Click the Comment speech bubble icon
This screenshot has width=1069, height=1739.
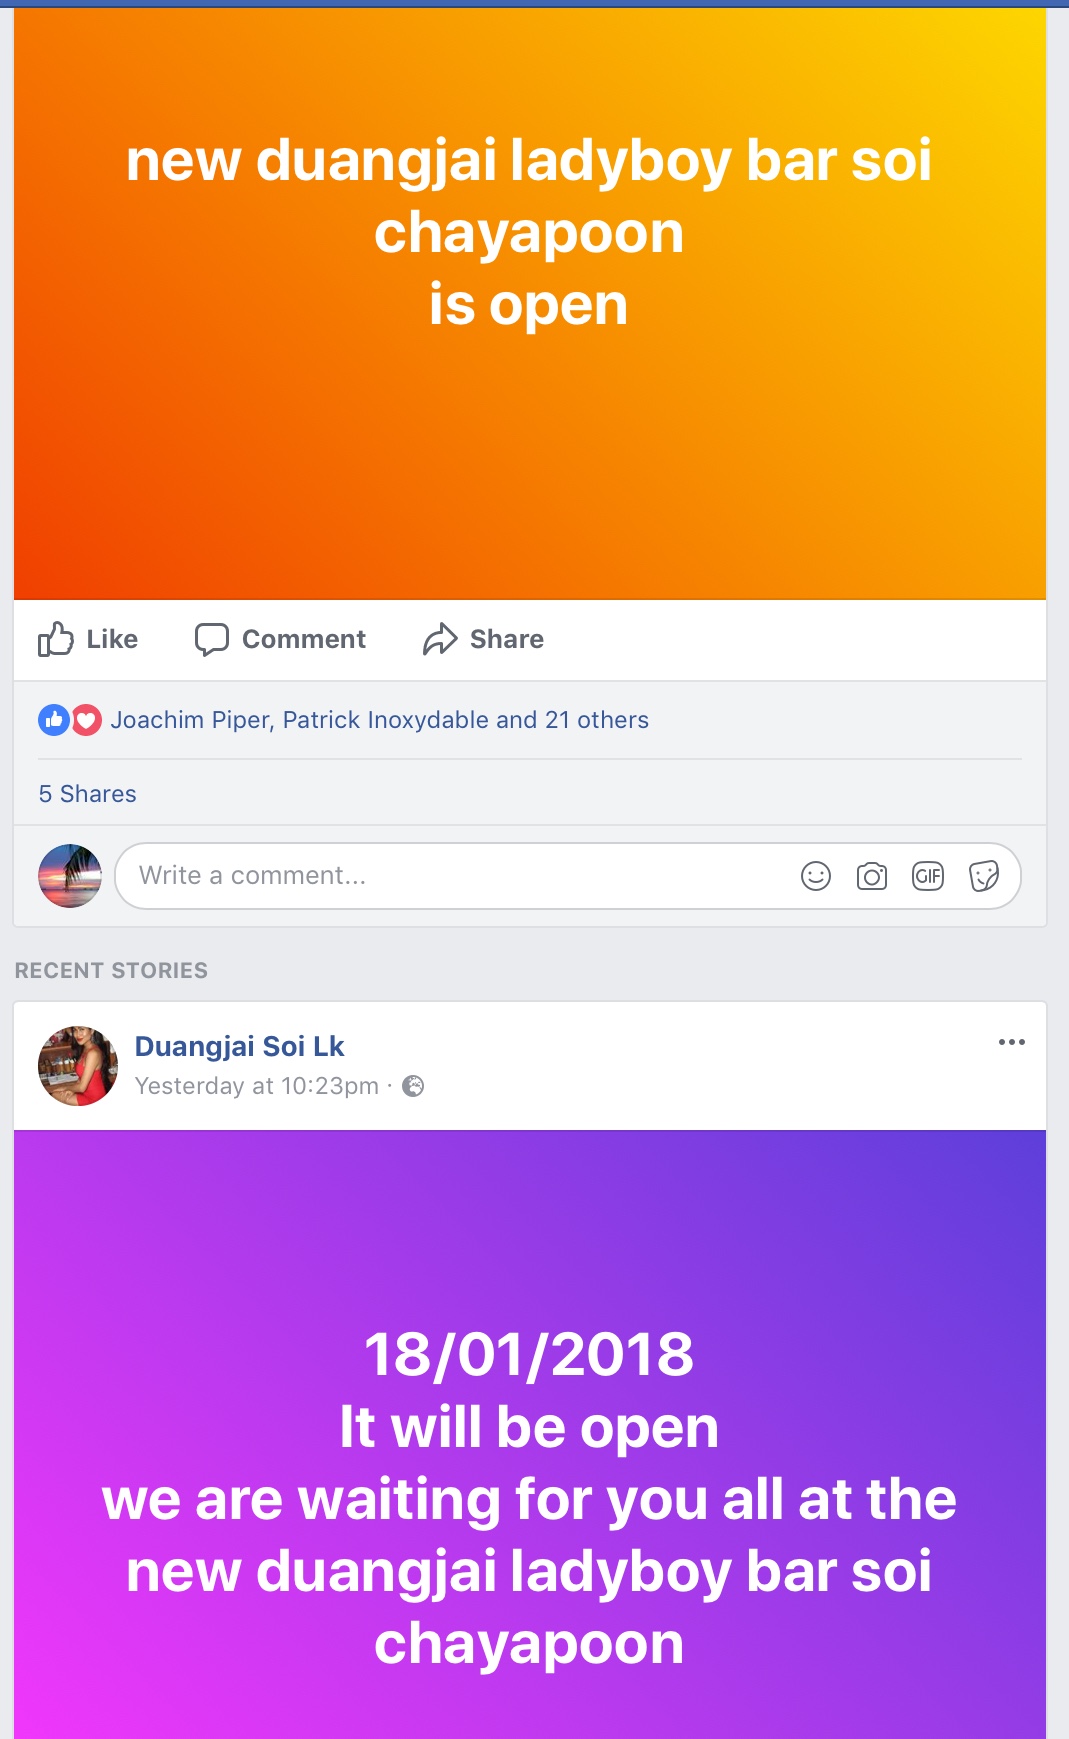click(x=211, y=639)
